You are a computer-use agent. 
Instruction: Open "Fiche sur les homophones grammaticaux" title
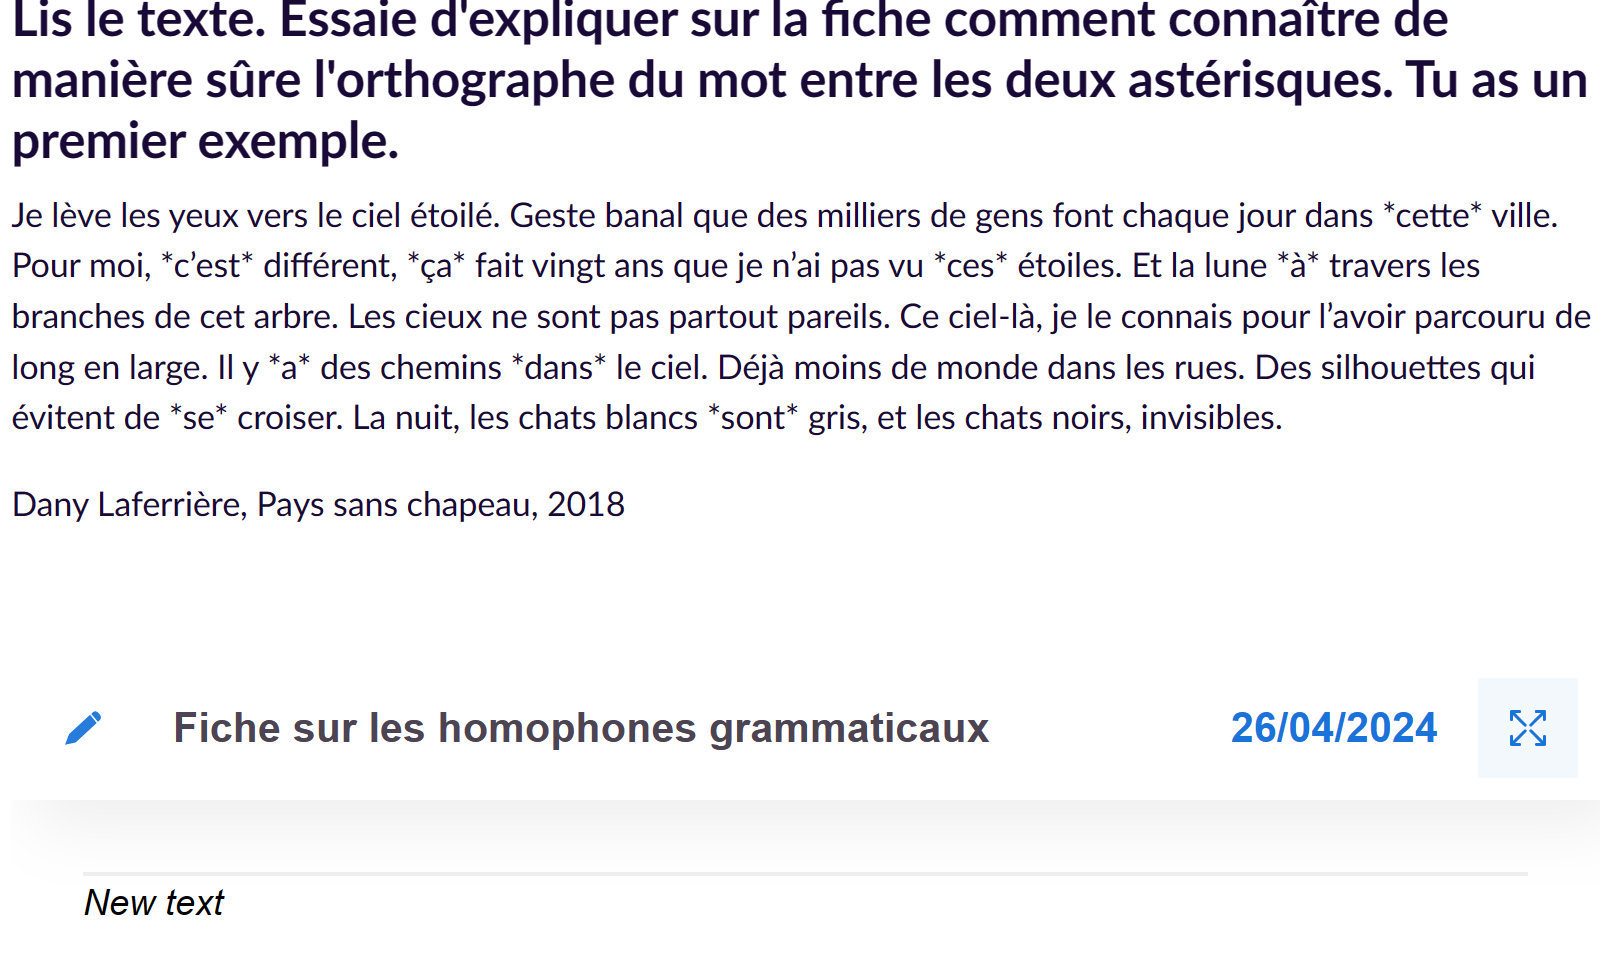point(581,728)
